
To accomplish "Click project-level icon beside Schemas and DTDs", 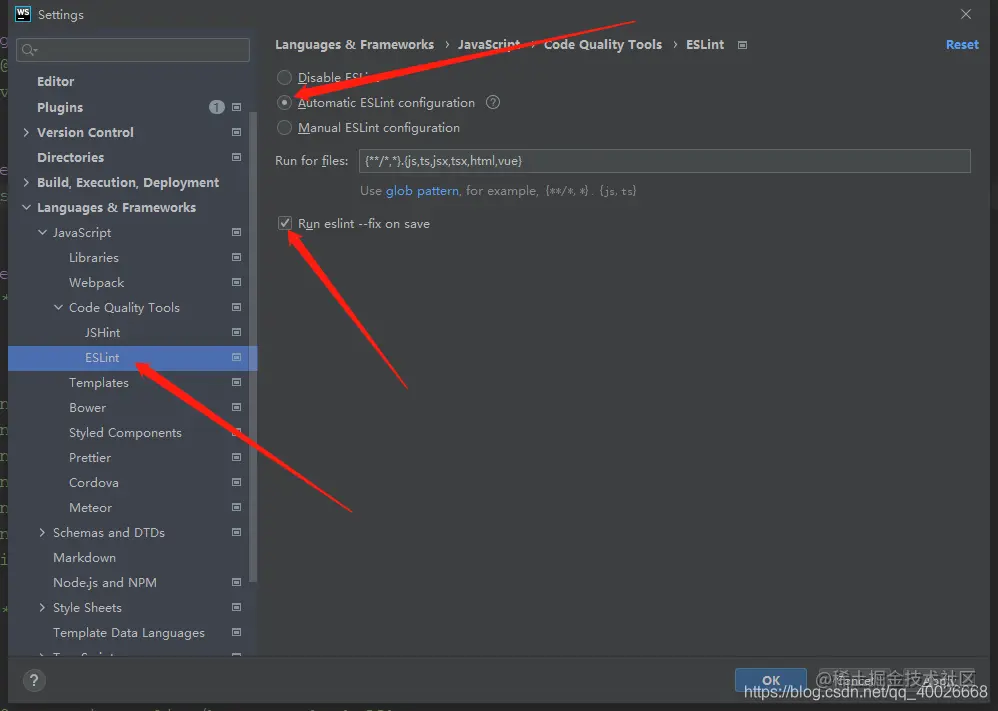I will [236, 531].
